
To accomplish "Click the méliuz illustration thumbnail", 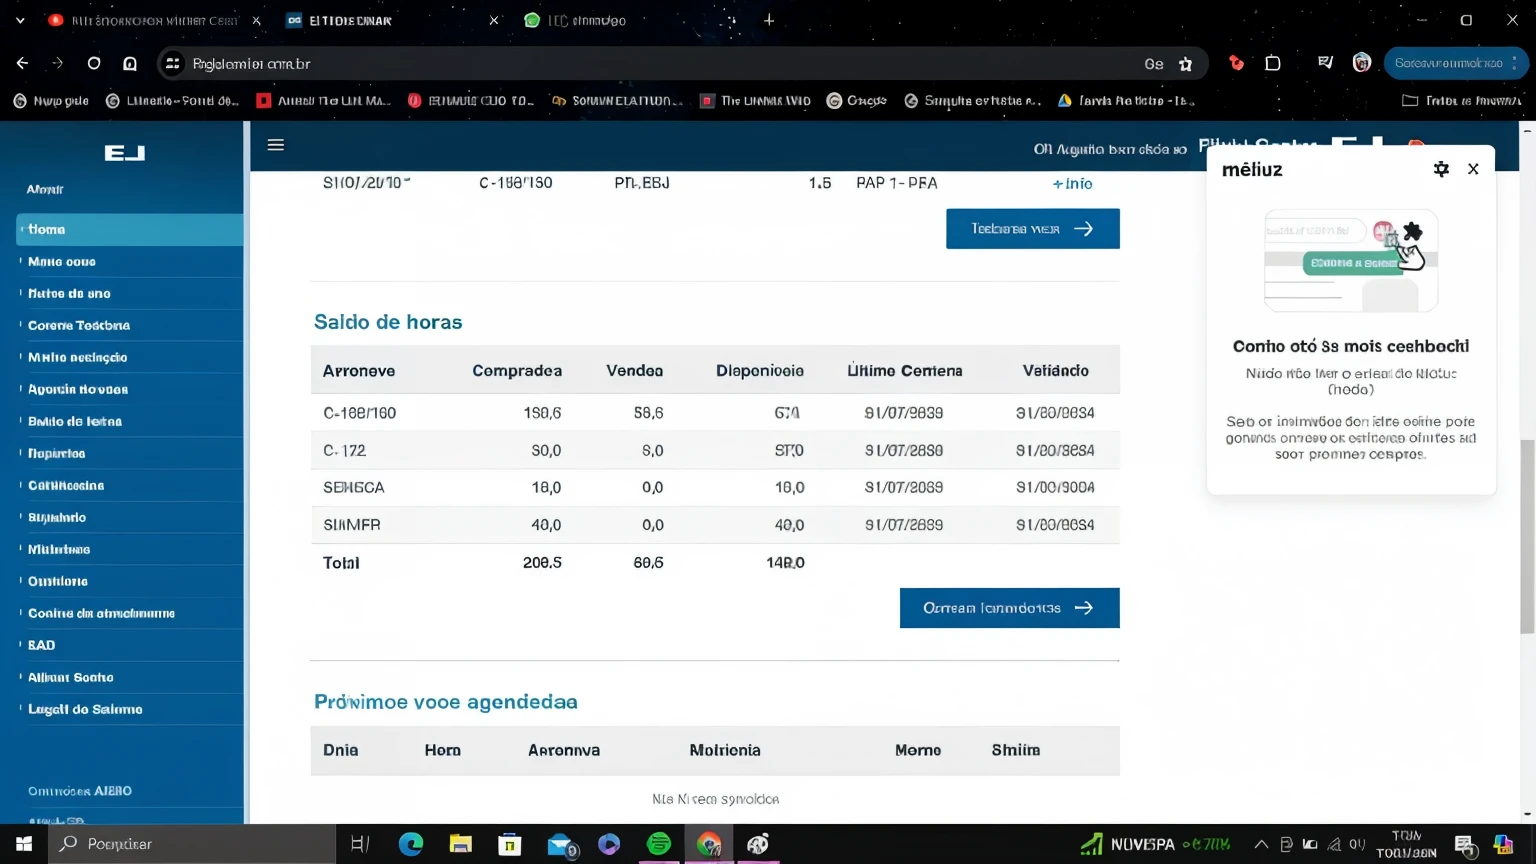I will (x=1351, y=261).
